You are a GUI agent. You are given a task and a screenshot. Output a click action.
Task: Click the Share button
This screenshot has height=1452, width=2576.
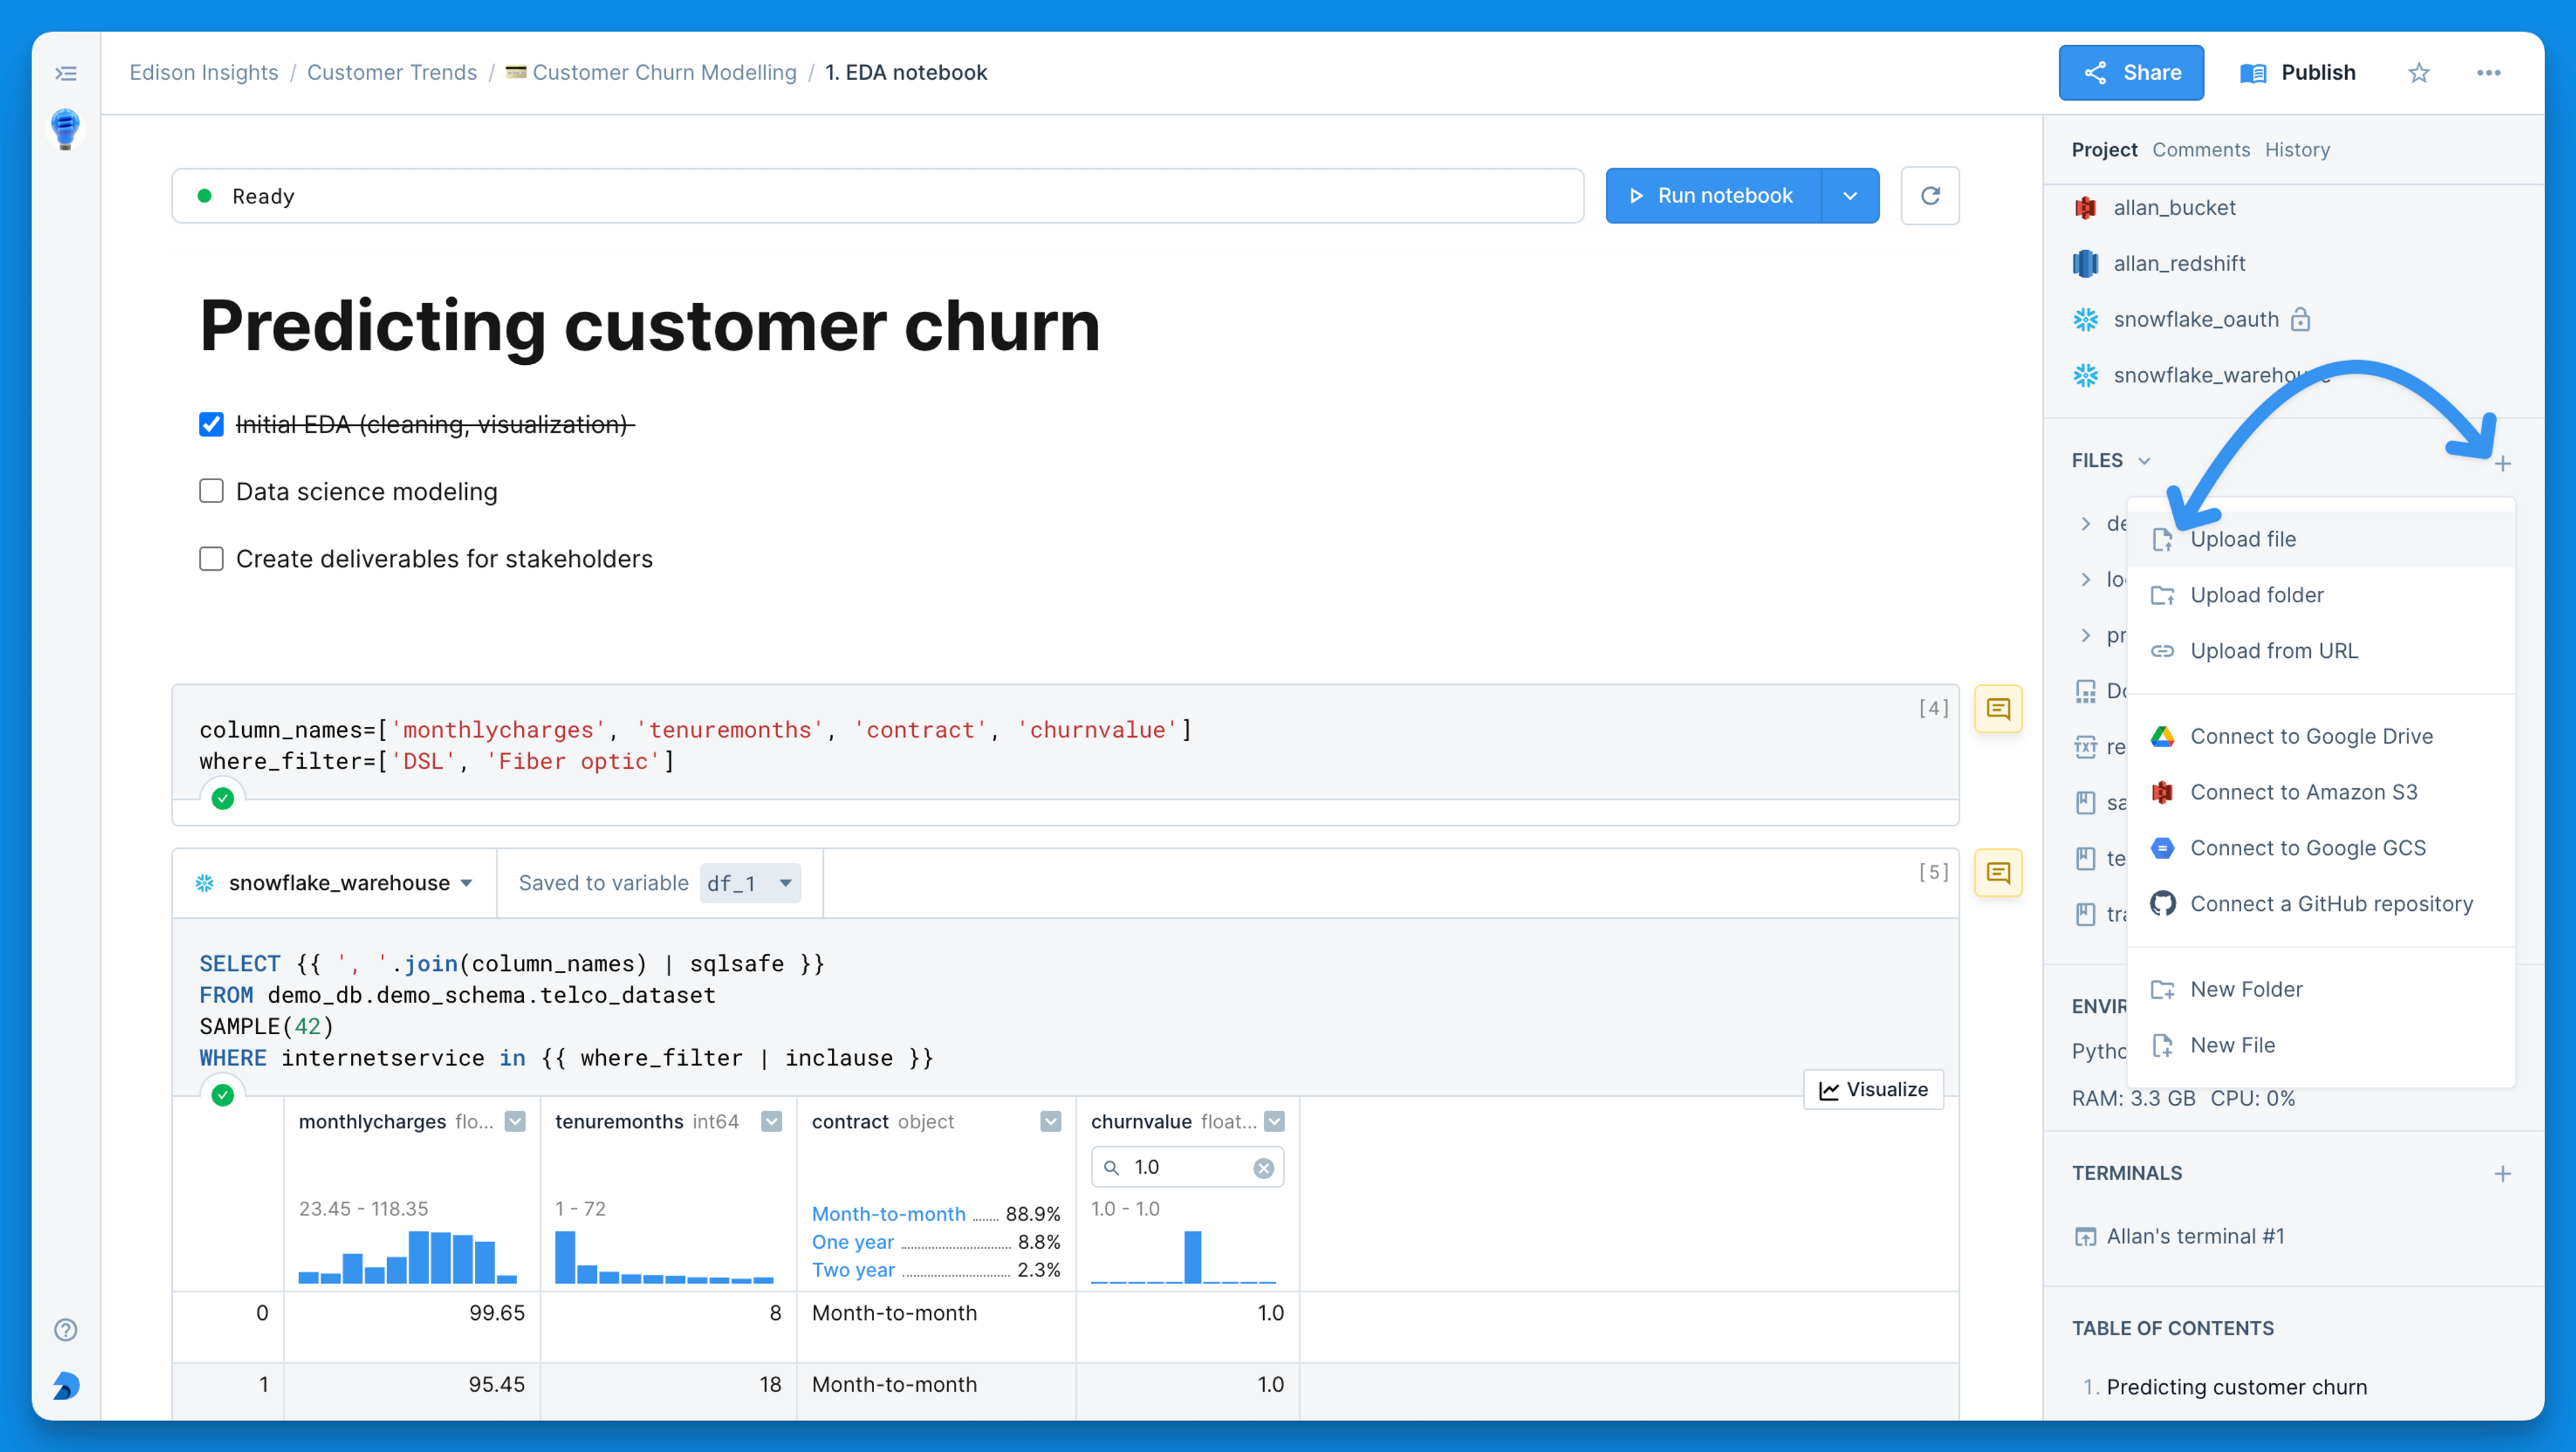(2130, 73)
